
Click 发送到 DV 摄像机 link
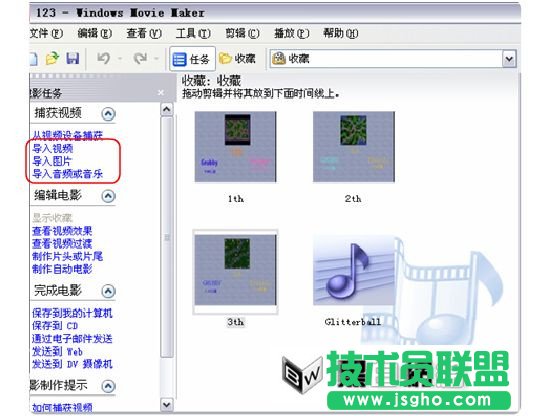pos(72,364)
